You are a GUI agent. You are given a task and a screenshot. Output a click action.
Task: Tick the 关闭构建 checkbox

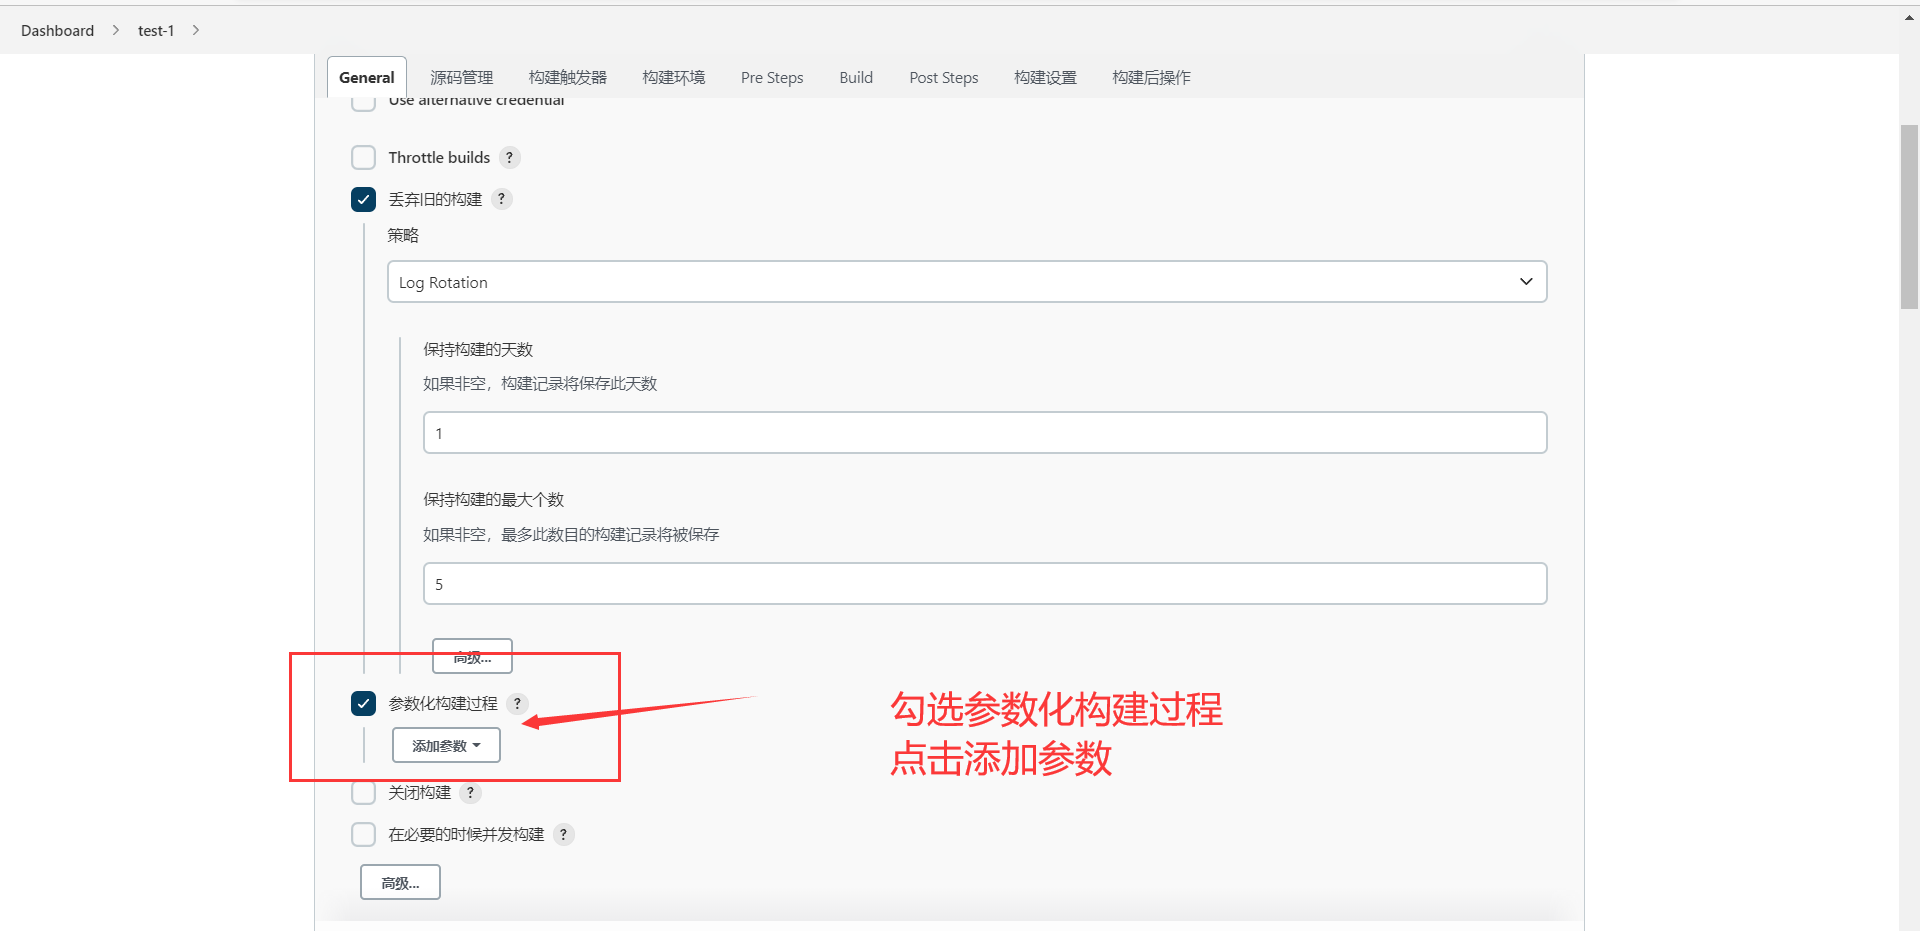(364, 793)
